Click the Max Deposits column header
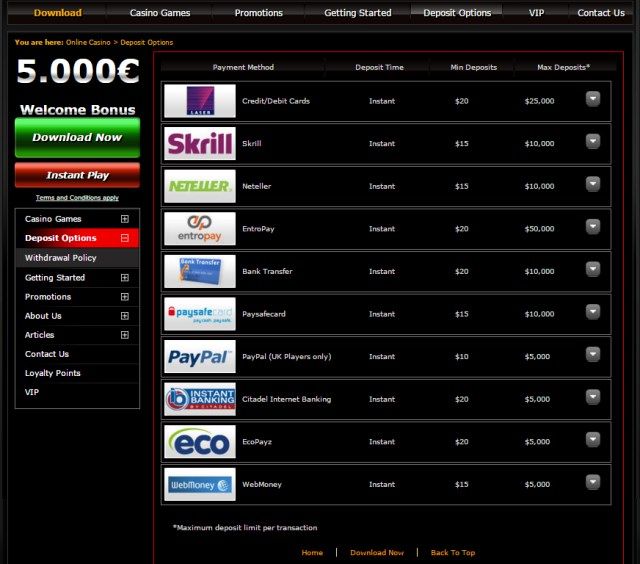Screen dimensions: 640x564 563,67
